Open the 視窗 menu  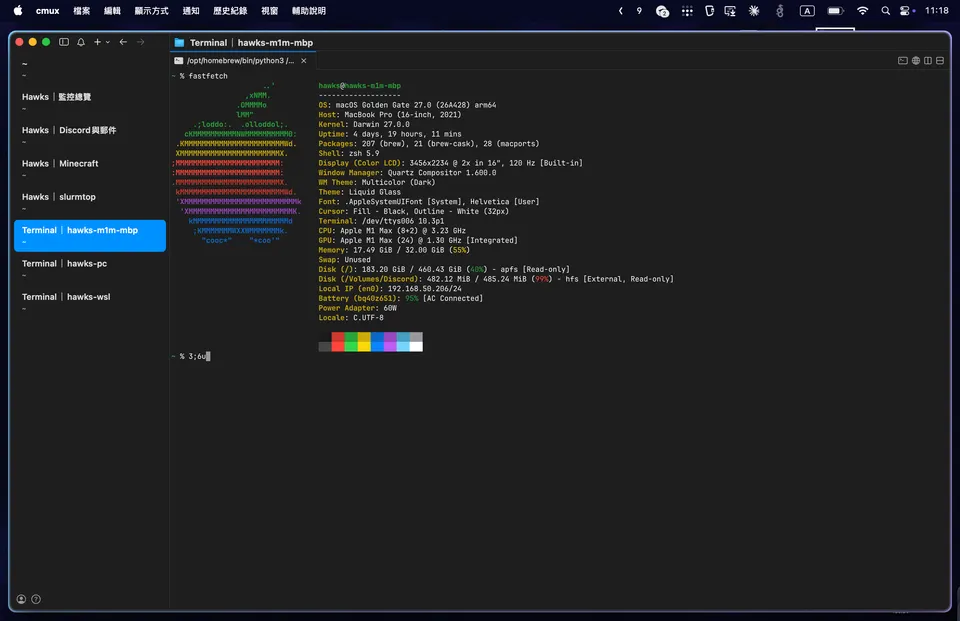click(269, 10)
